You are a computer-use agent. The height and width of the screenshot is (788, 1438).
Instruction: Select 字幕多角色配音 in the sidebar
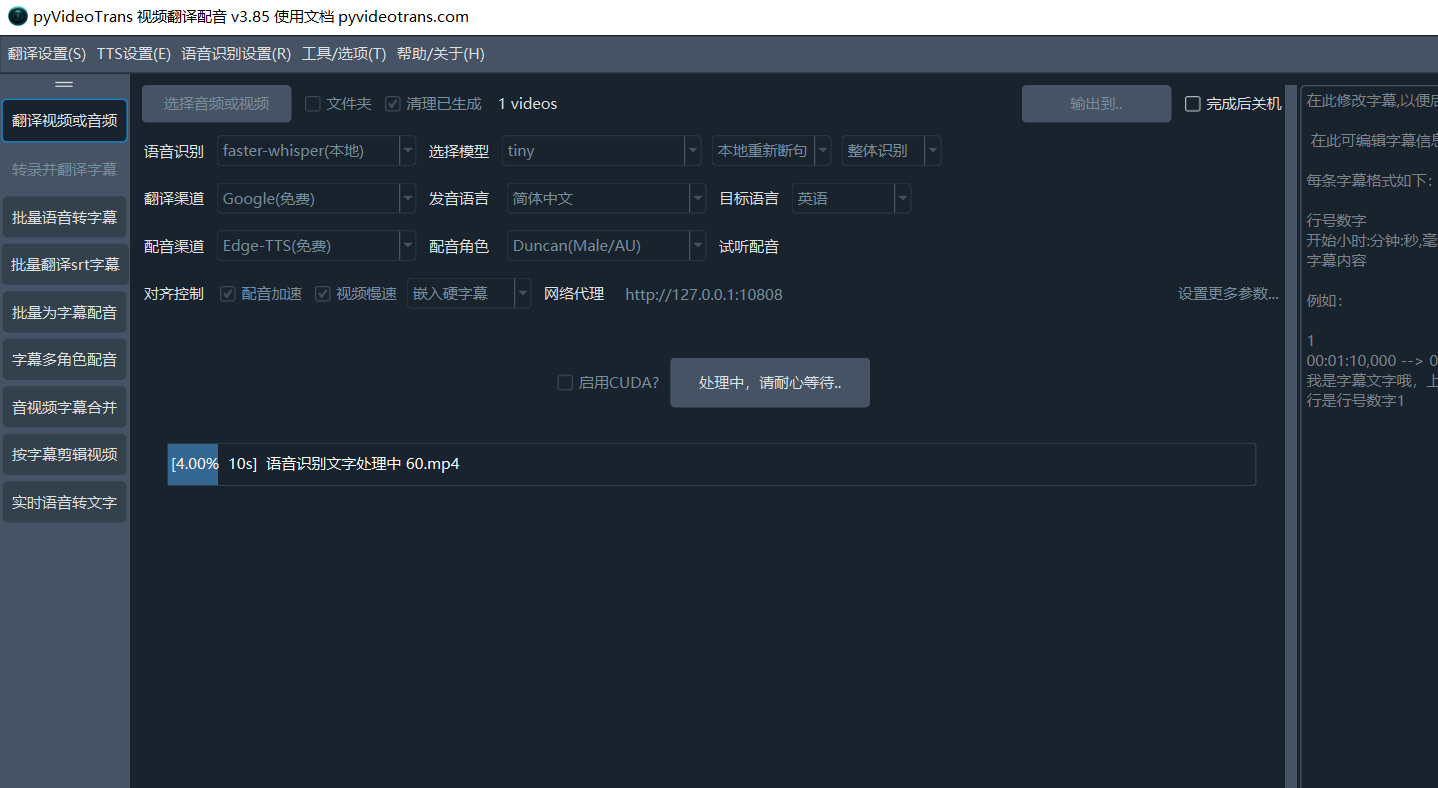coord(64,360)
